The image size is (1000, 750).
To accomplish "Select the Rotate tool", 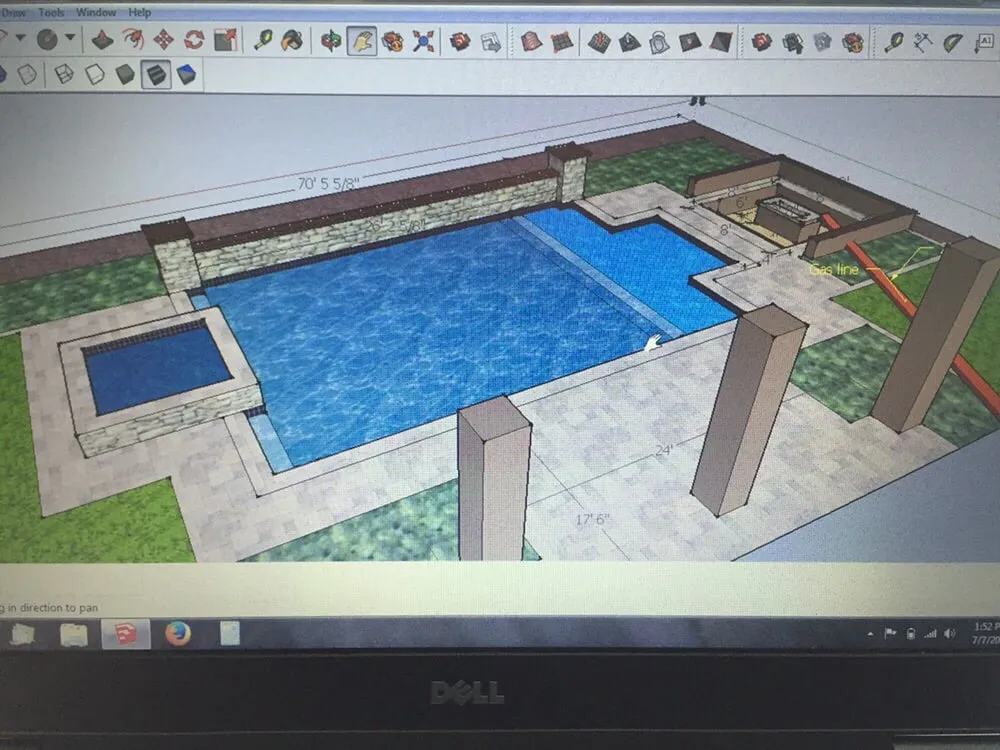I will (194, 38).
